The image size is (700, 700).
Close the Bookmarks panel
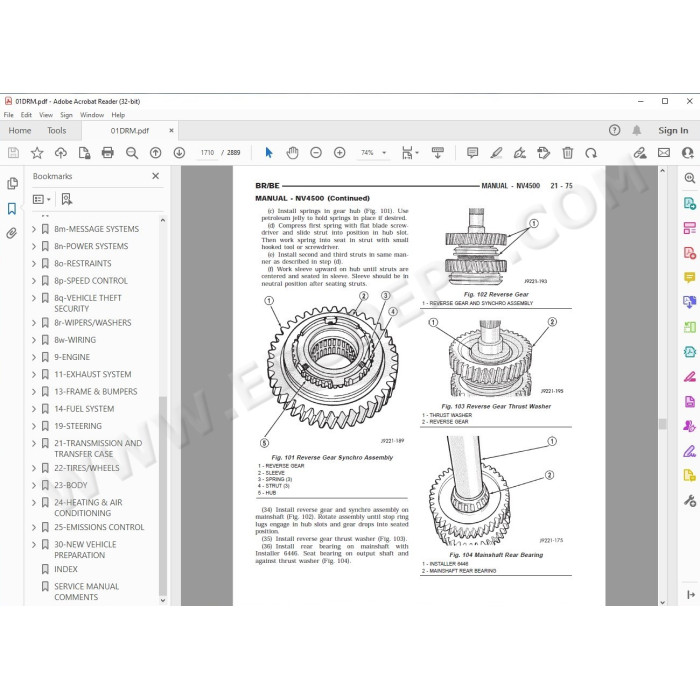(x=155, y=176)
